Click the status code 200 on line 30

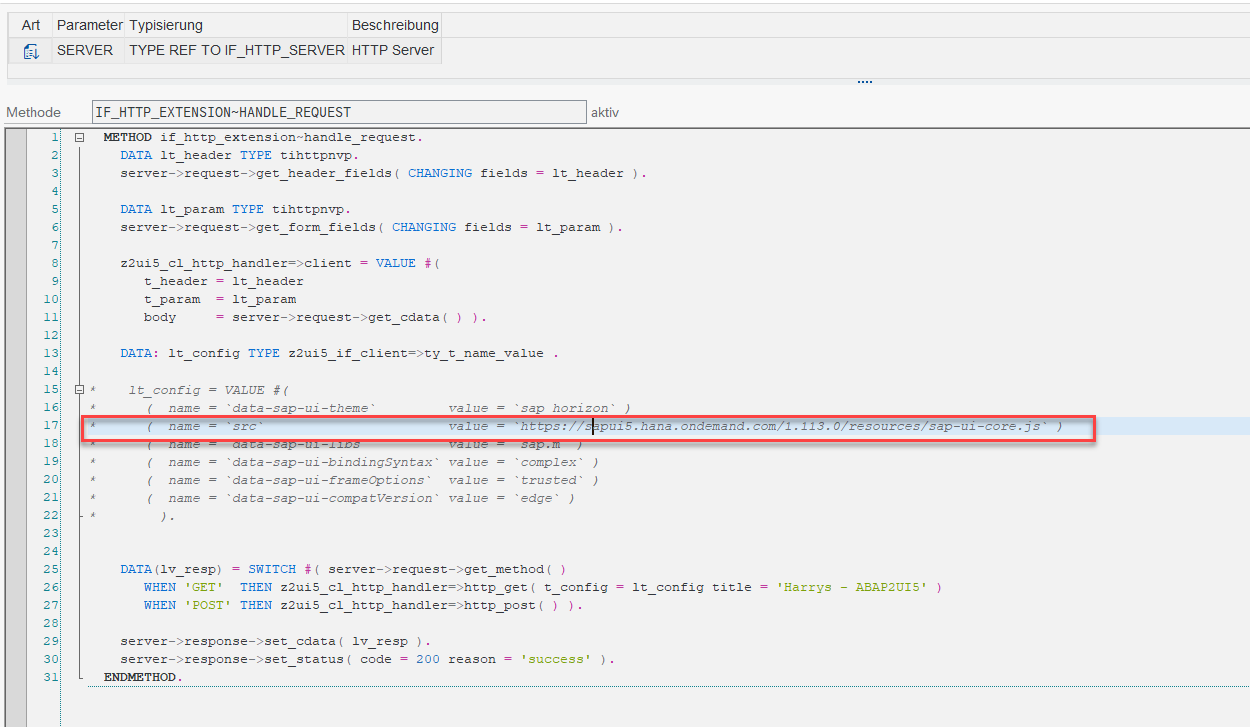pyautogui.click(x=427, y=659)
